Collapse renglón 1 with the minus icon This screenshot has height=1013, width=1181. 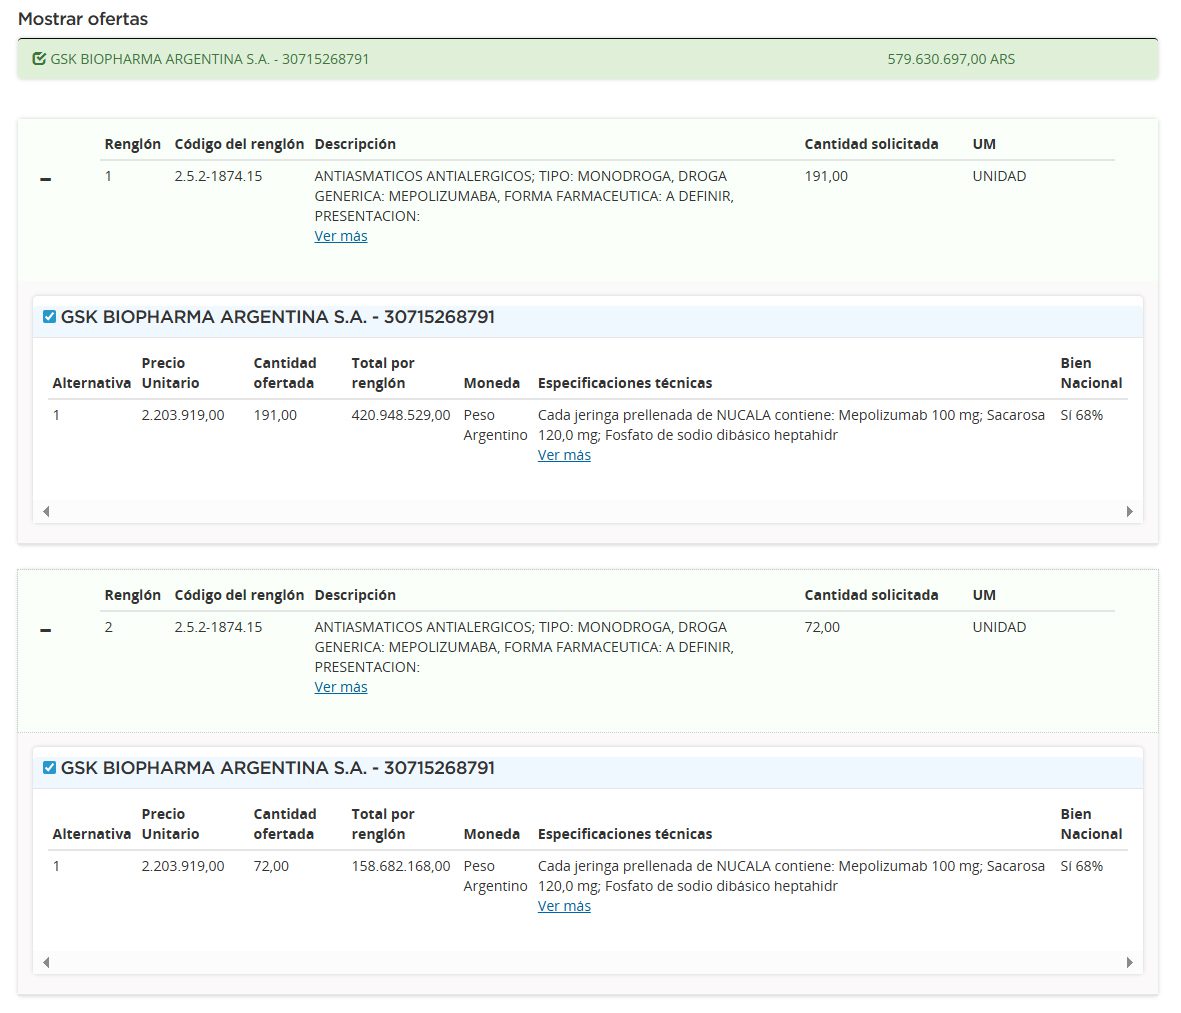point(45,179)
